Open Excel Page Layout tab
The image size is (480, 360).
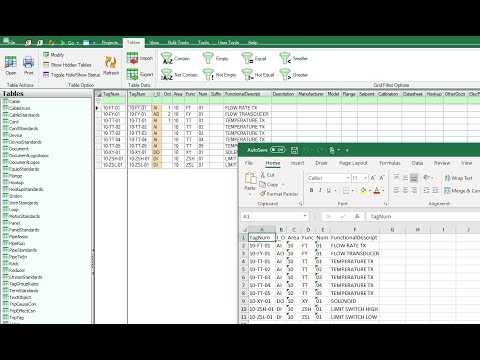click(x=353, y=163)
